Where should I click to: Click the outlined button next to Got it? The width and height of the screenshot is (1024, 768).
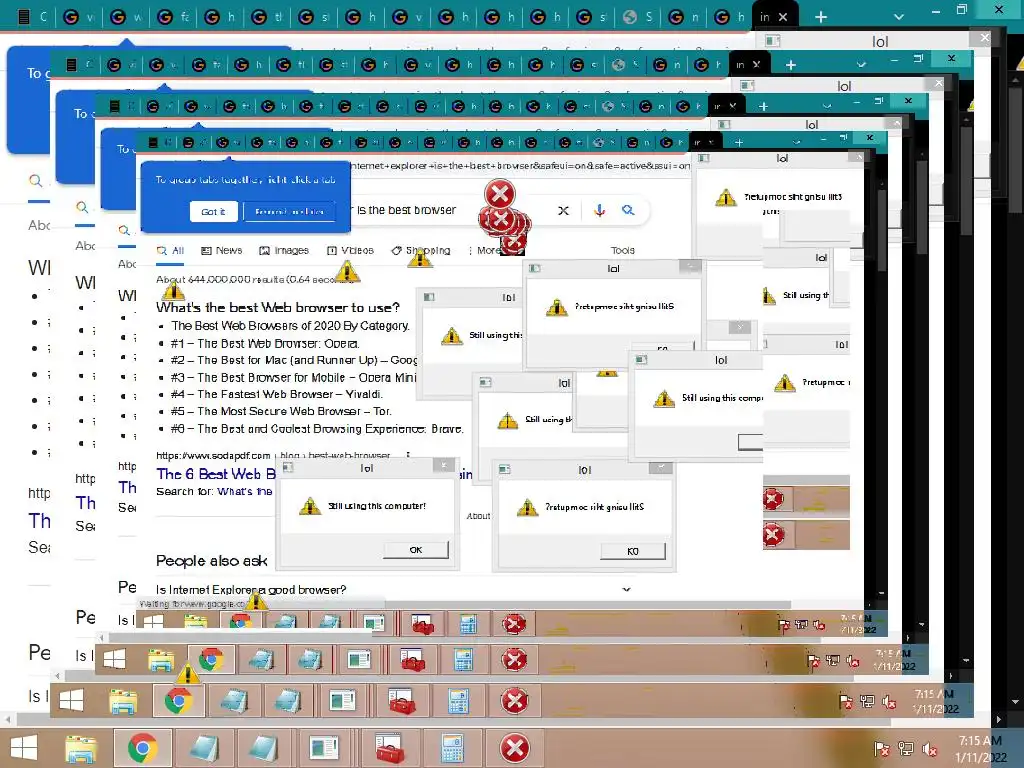coord(289,212)
